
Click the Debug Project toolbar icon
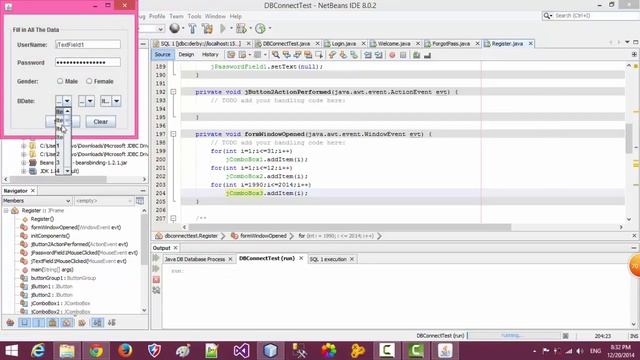click(x=241, y=28)
